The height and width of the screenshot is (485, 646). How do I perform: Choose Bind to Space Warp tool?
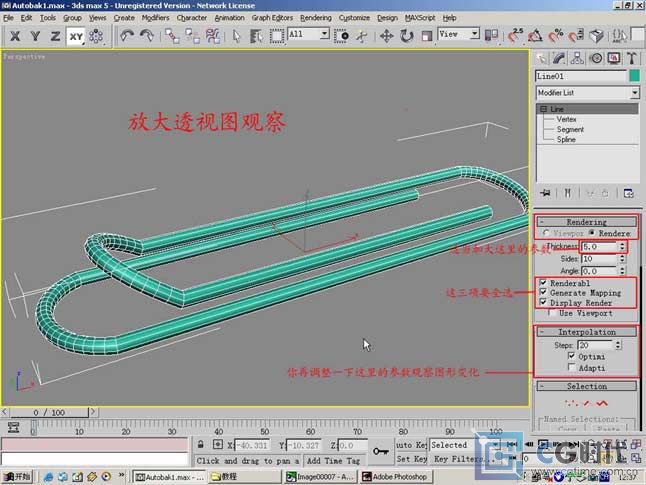point(213,36)
